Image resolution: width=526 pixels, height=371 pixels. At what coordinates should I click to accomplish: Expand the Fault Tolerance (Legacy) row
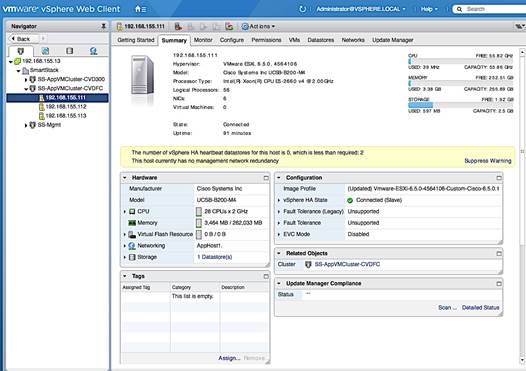pos(279,212)
